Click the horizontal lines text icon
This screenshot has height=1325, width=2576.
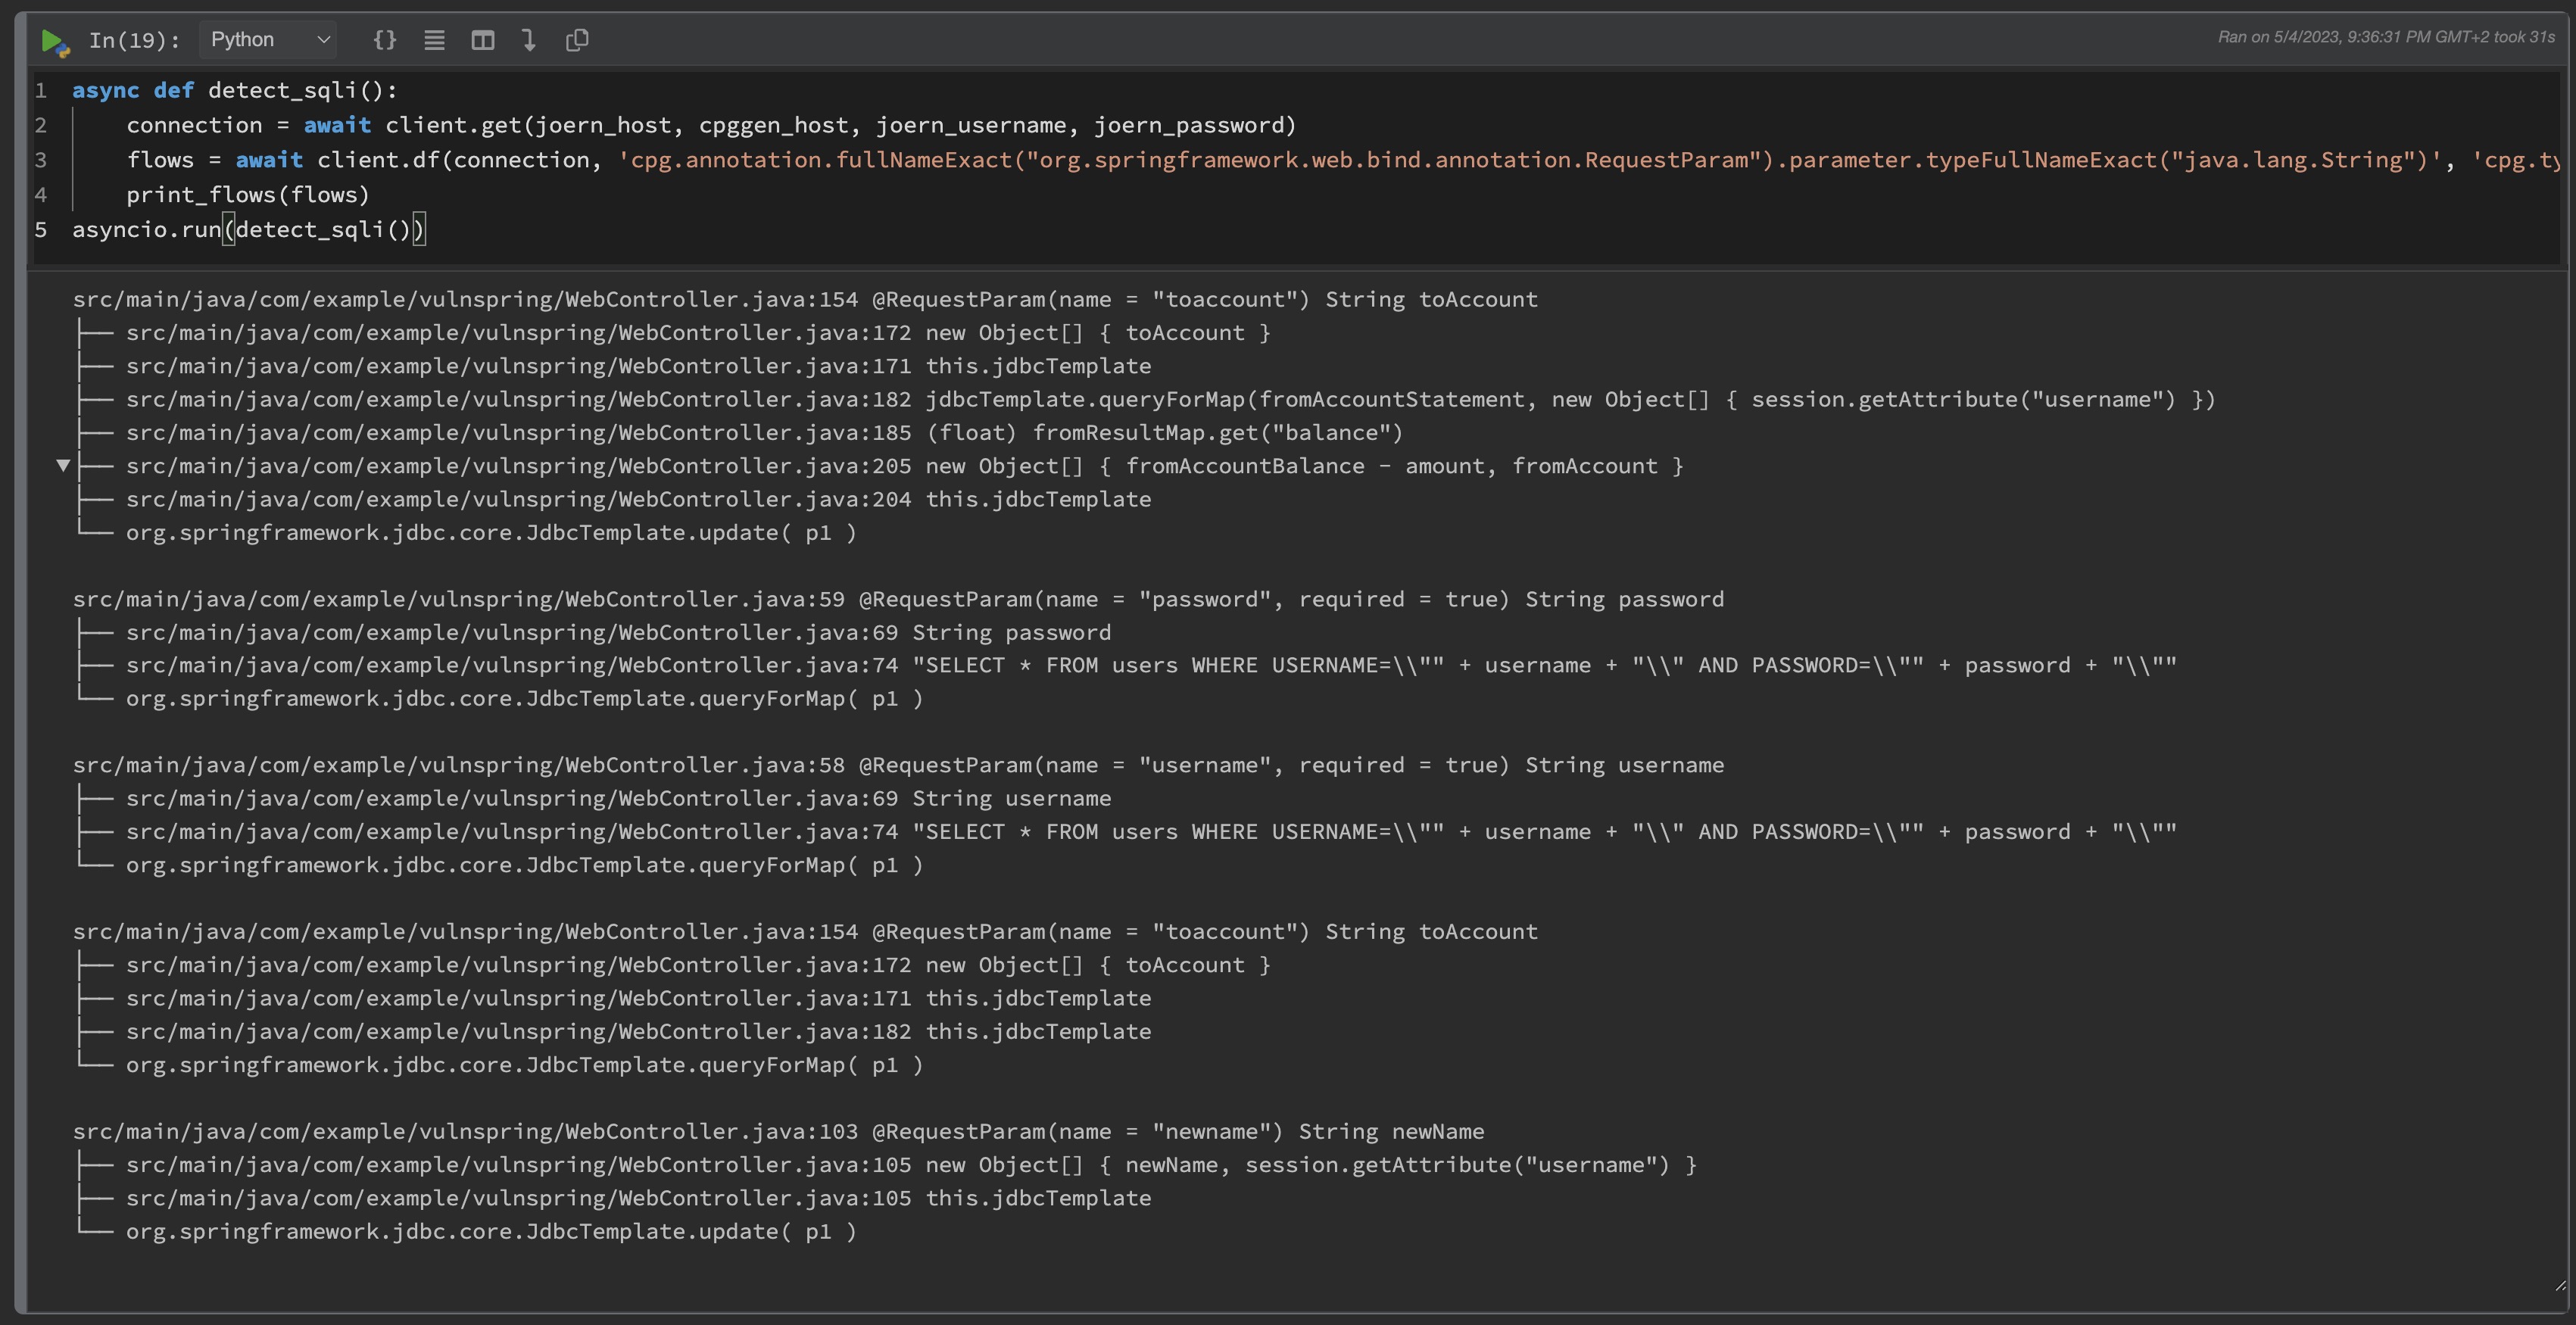click(434, 40)
